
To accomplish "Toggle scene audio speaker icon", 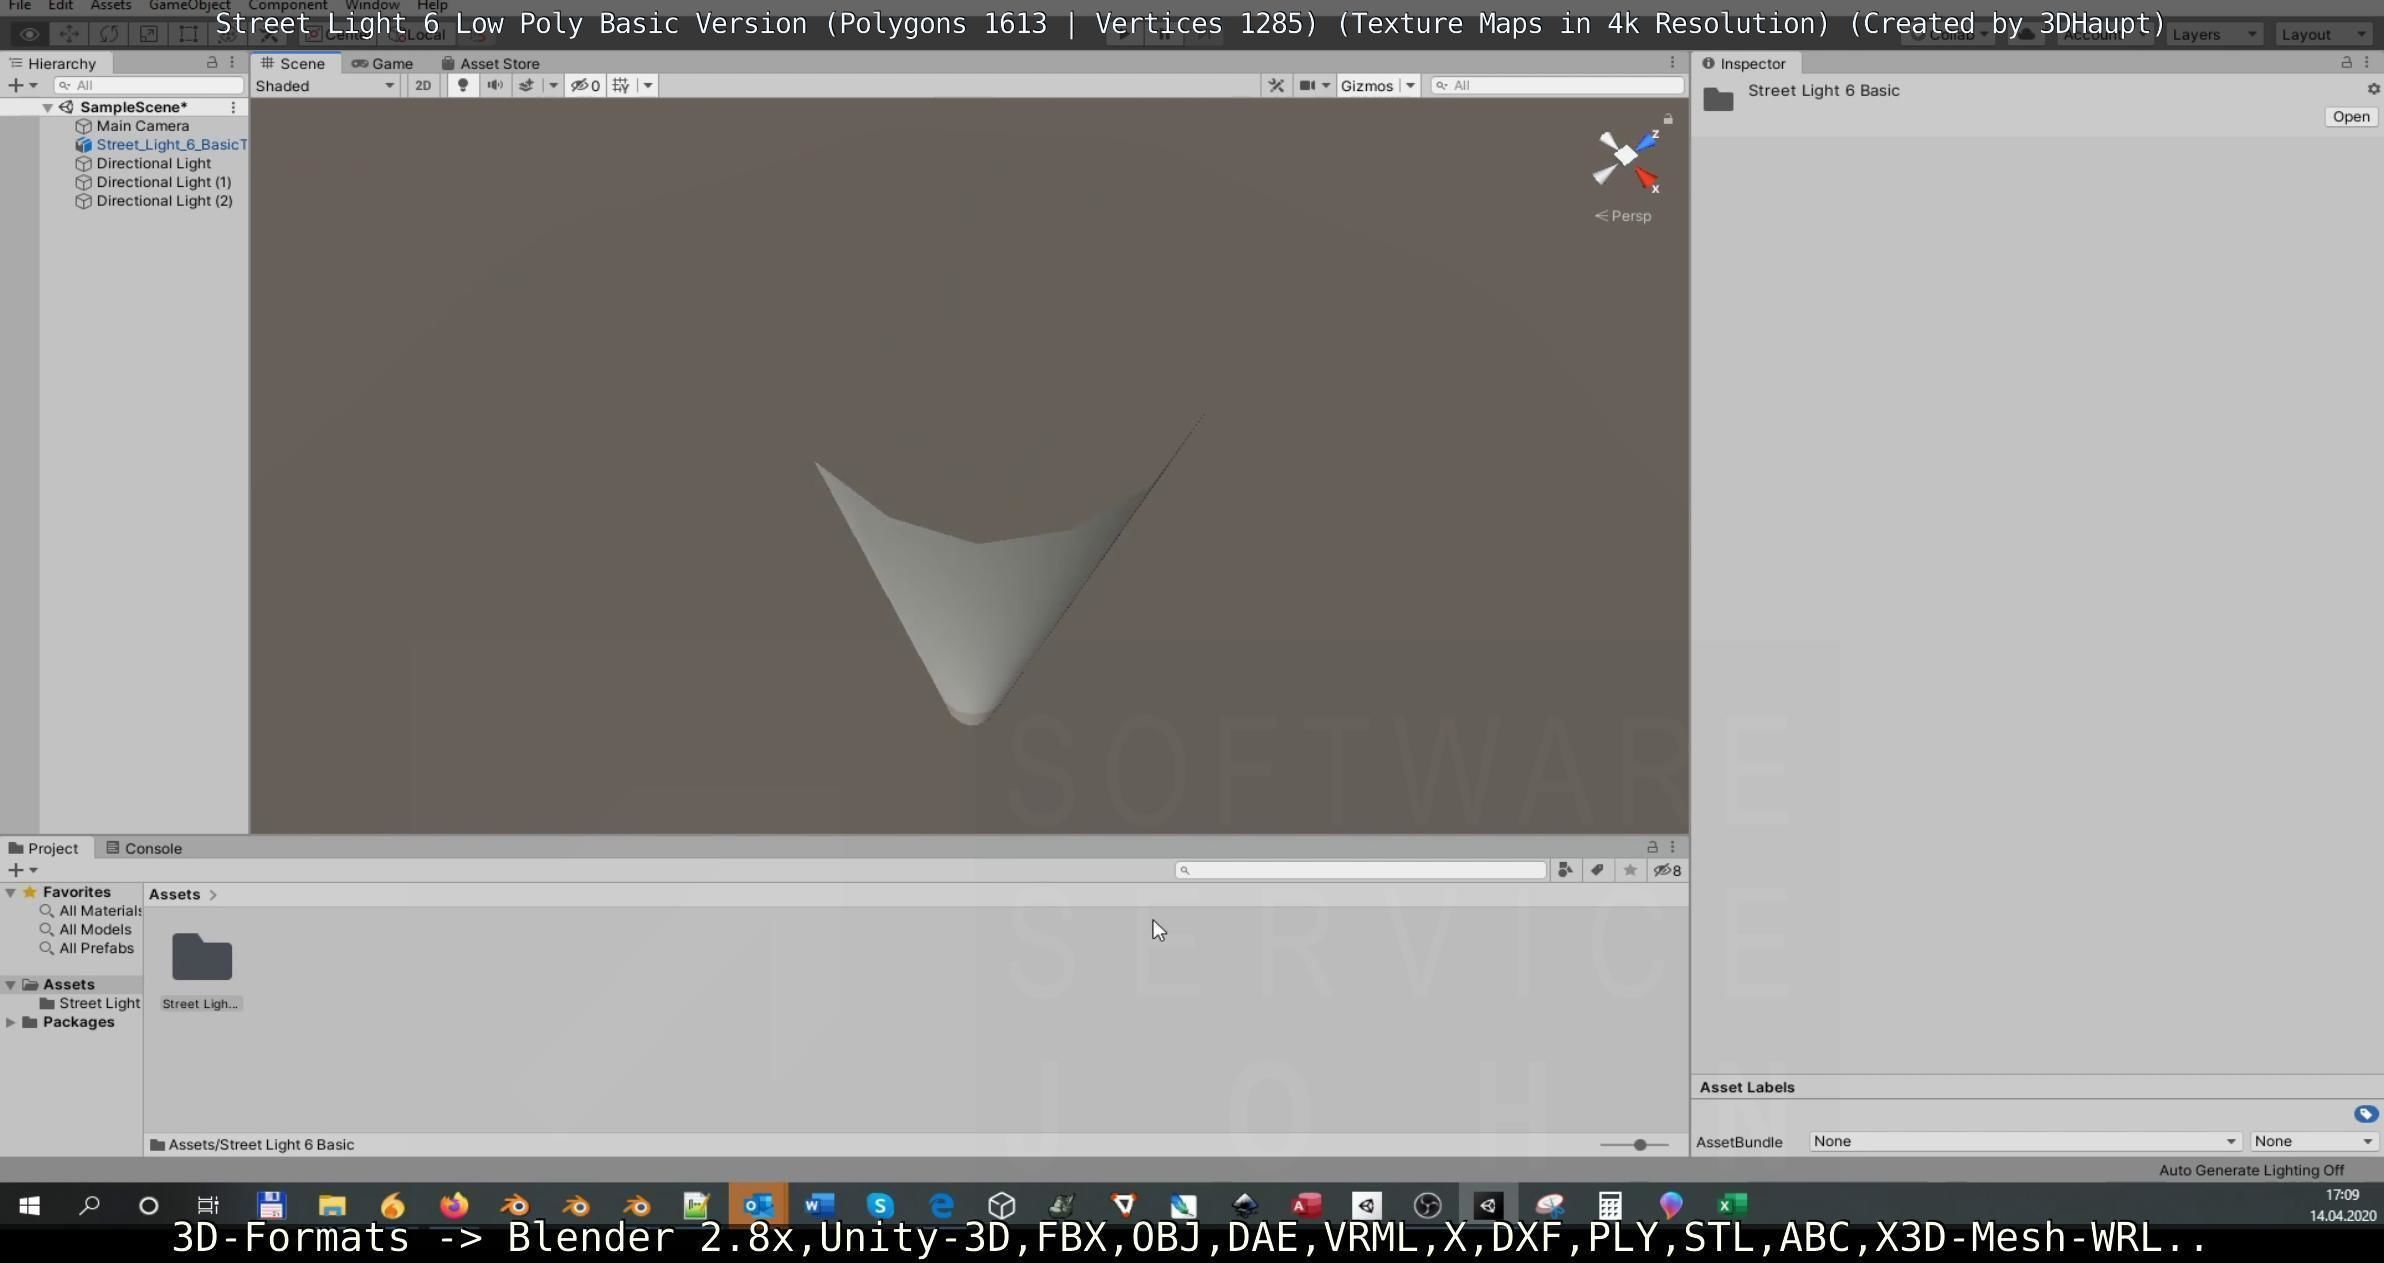I will 494,85.
